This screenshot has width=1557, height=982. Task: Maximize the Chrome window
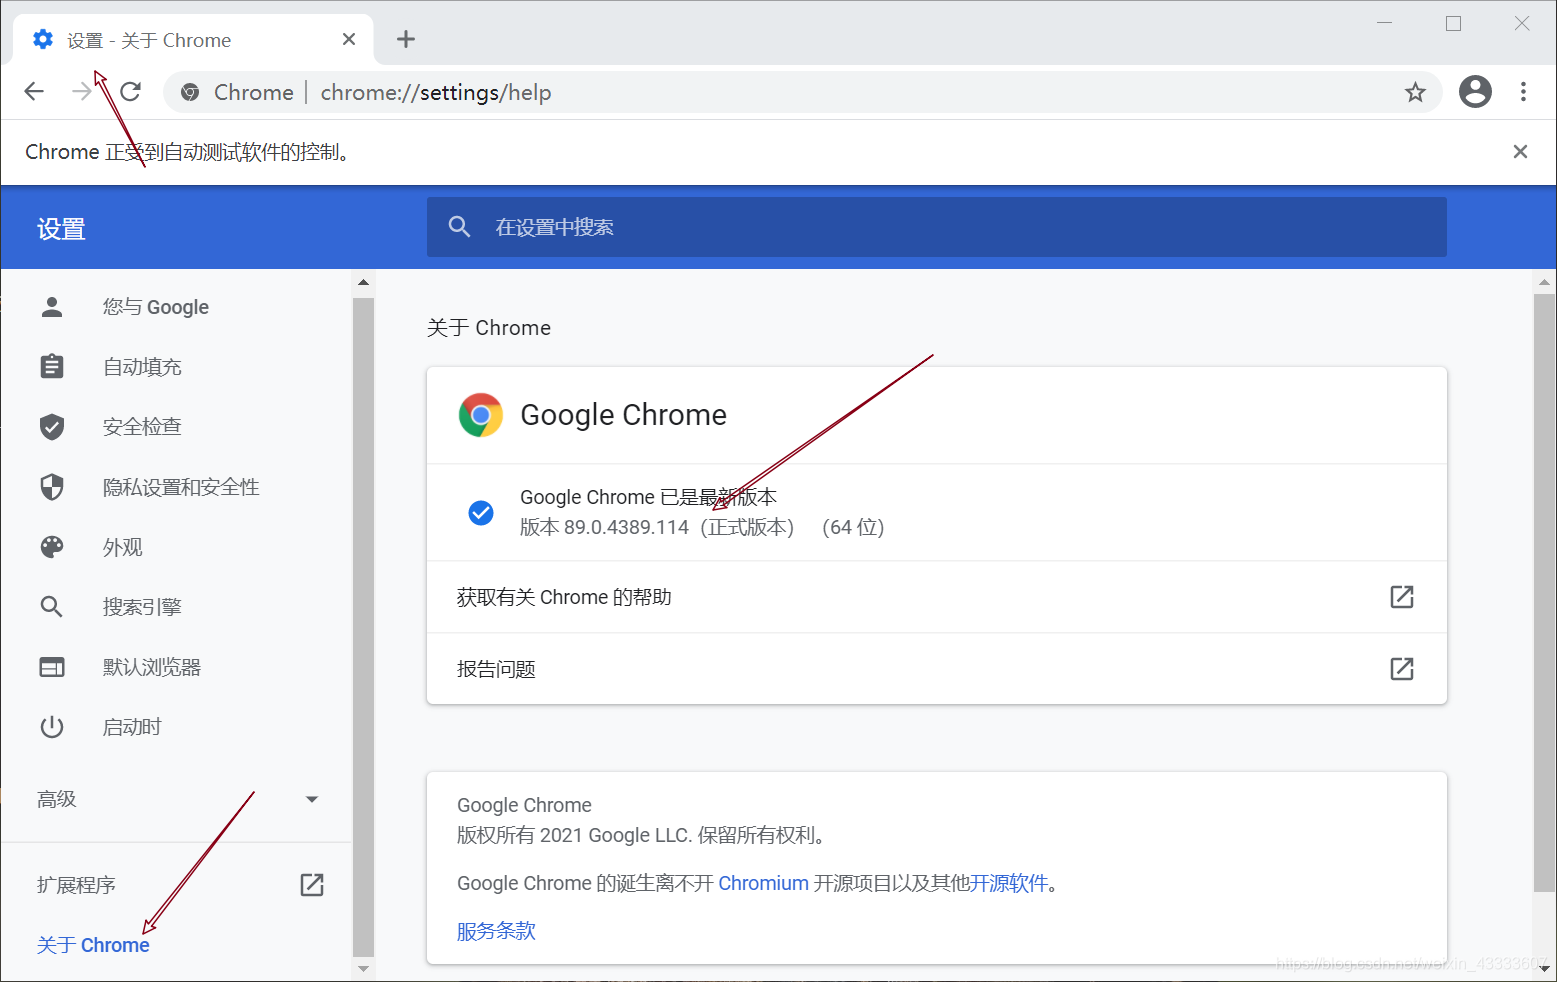(1453, 23)
